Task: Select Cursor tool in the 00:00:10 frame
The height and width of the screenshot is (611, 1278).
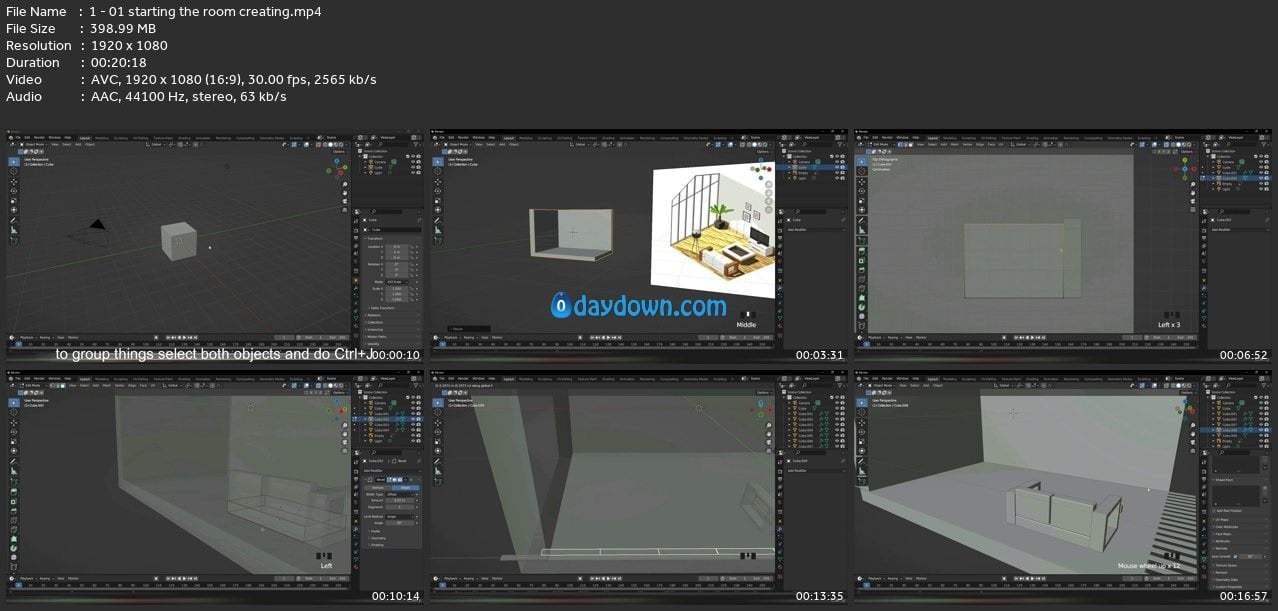Action: pyautogui.click(x=14, y=171)
